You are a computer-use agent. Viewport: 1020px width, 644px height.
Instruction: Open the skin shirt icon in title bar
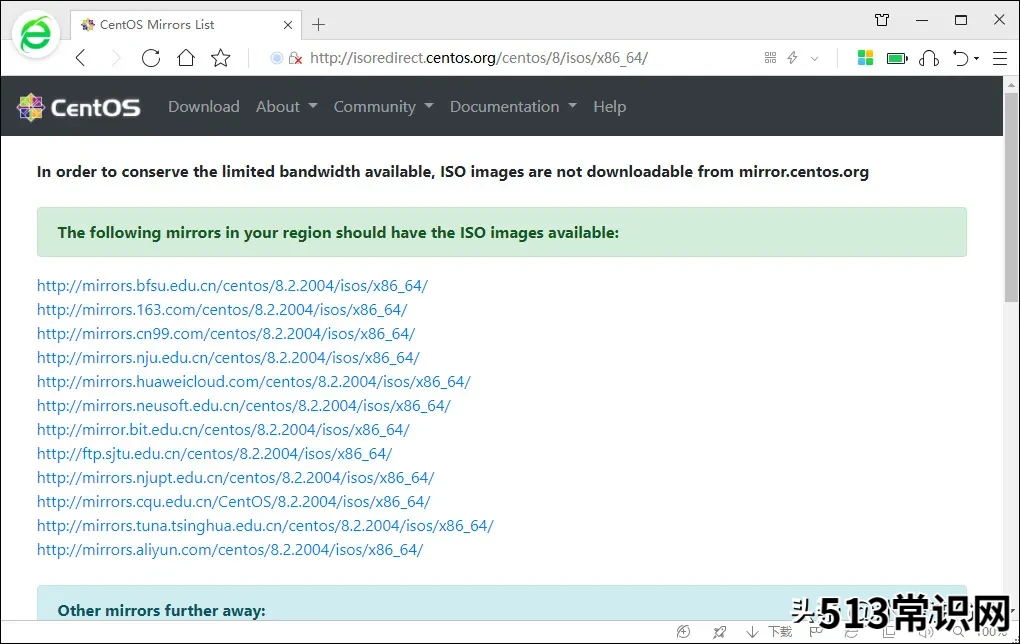[882, 20]
